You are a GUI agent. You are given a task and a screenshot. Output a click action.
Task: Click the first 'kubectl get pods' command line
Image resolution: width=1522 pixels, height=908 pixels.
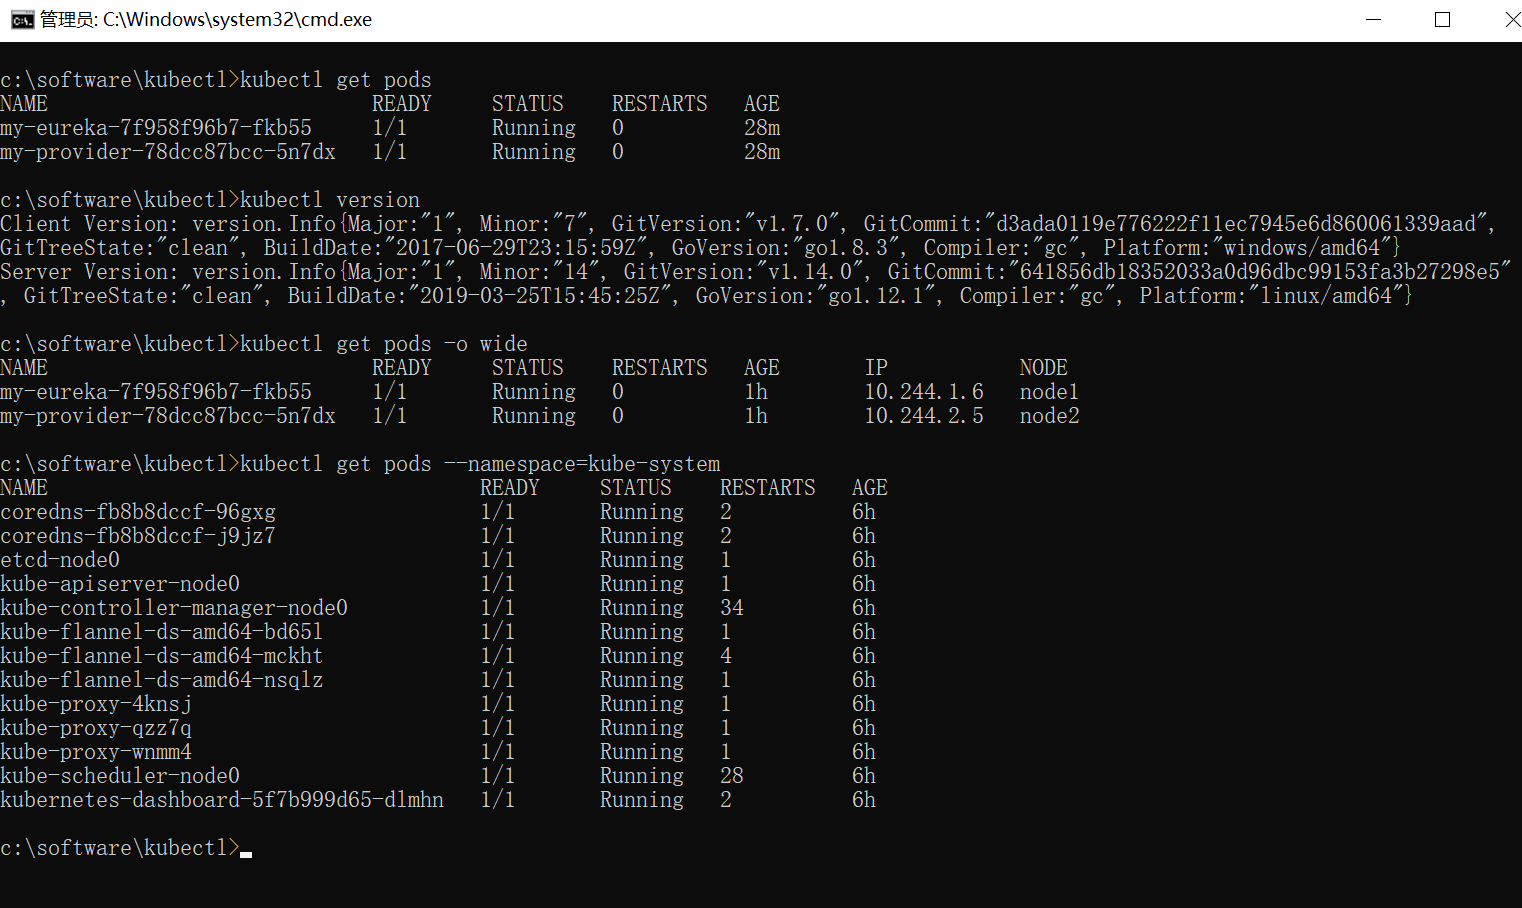click(x=216, y=80)
